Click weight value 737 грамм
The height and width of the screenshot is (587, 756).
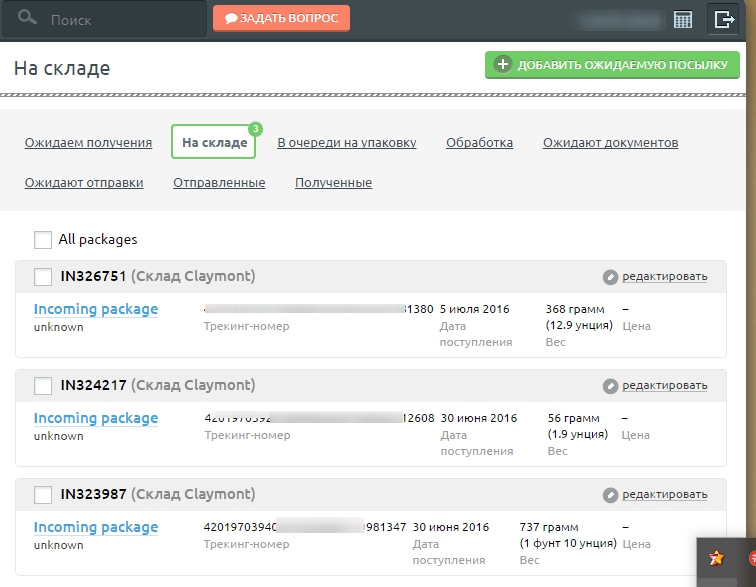point(549,527)
